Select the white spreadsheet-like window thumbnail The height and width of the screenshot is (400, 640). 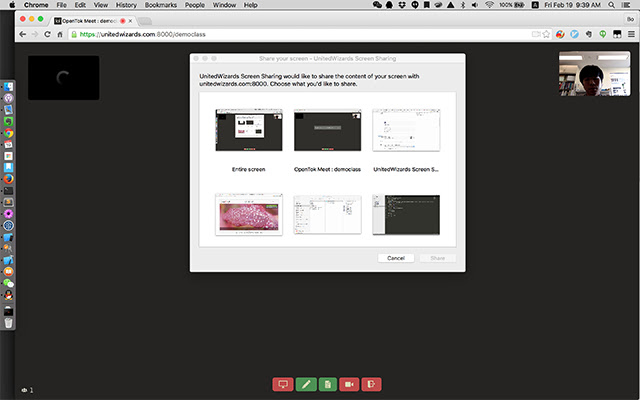tap(327, 215)
